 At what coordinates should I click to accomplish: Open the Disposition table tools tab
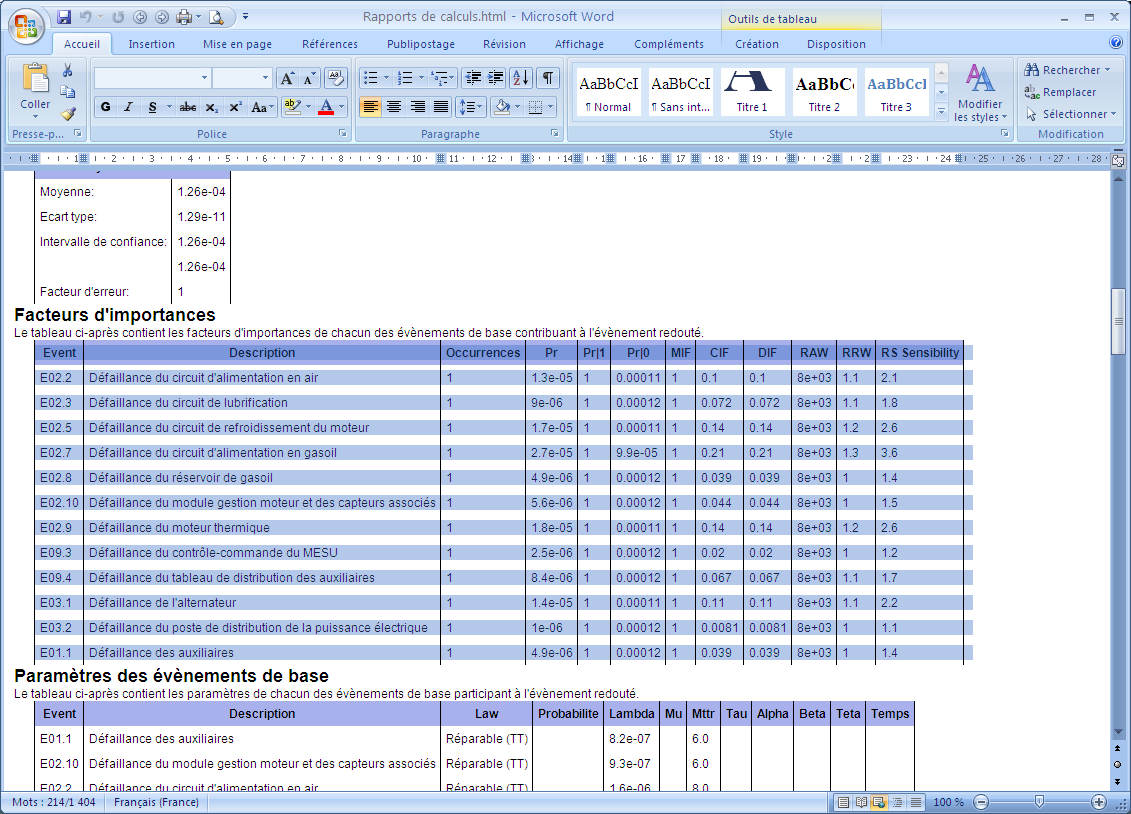click(836, 44)
